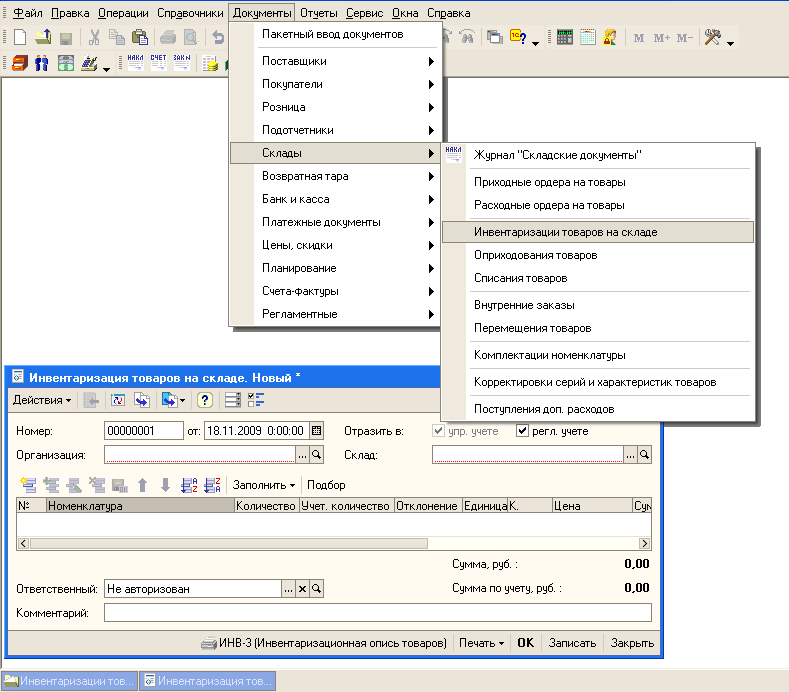Open the calendar icon in the toolbar
Viewport: 789px width, 692px height.
pos(588,37)
